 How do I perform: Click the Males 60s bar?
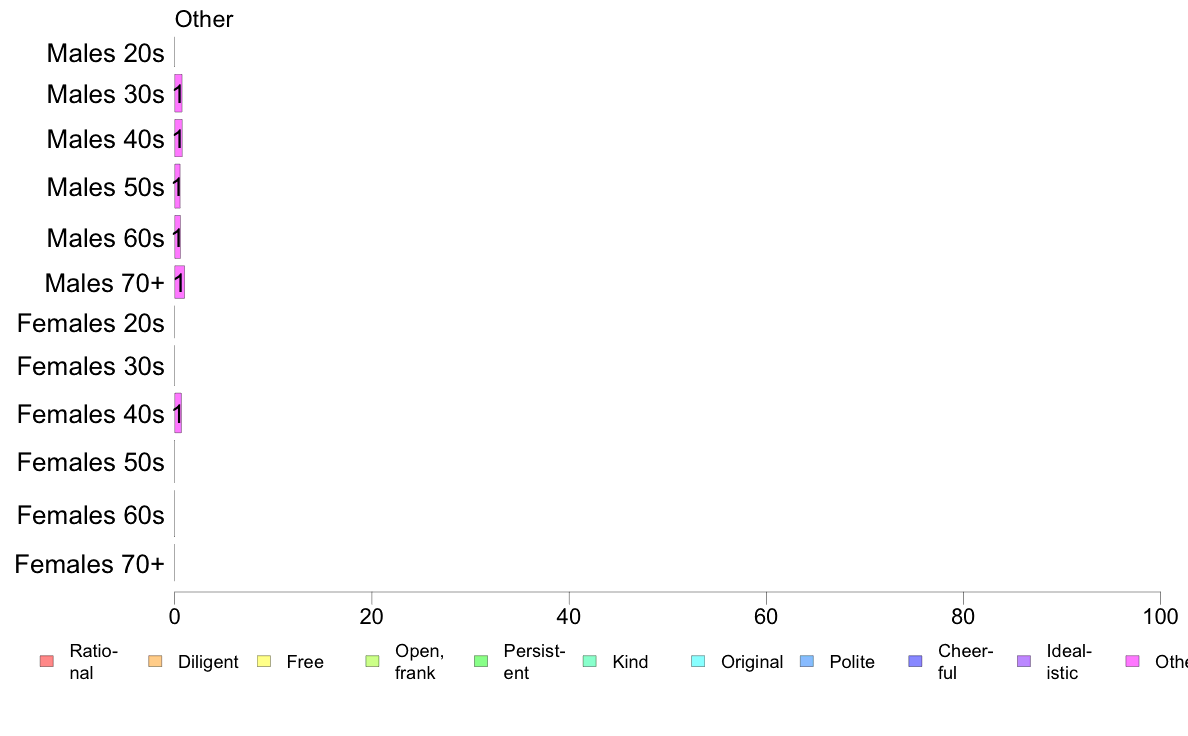[x=177, y=237]
